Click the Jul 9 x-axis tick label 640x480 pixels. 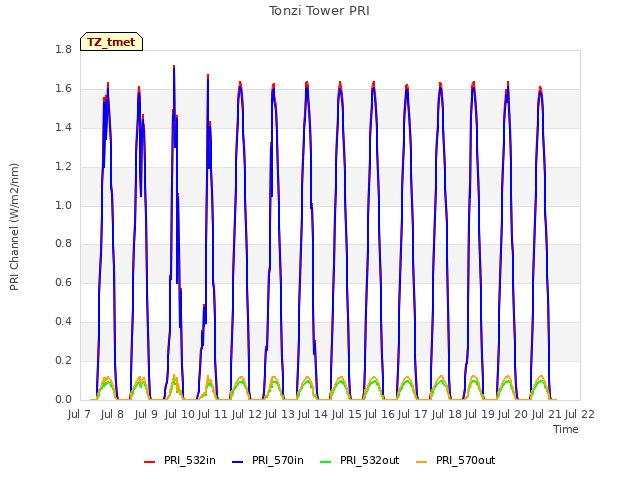tap(146, 414)
